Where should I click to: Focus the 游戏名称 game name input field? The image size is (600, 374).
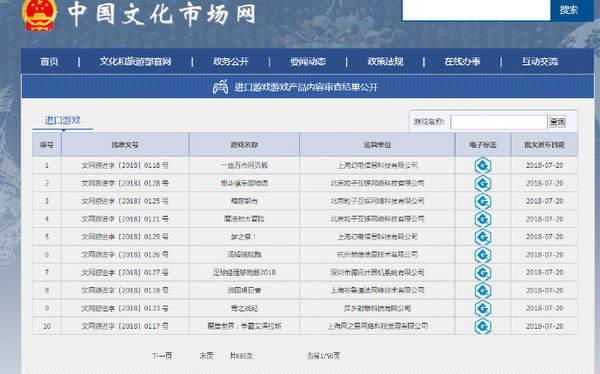[499, 122]
